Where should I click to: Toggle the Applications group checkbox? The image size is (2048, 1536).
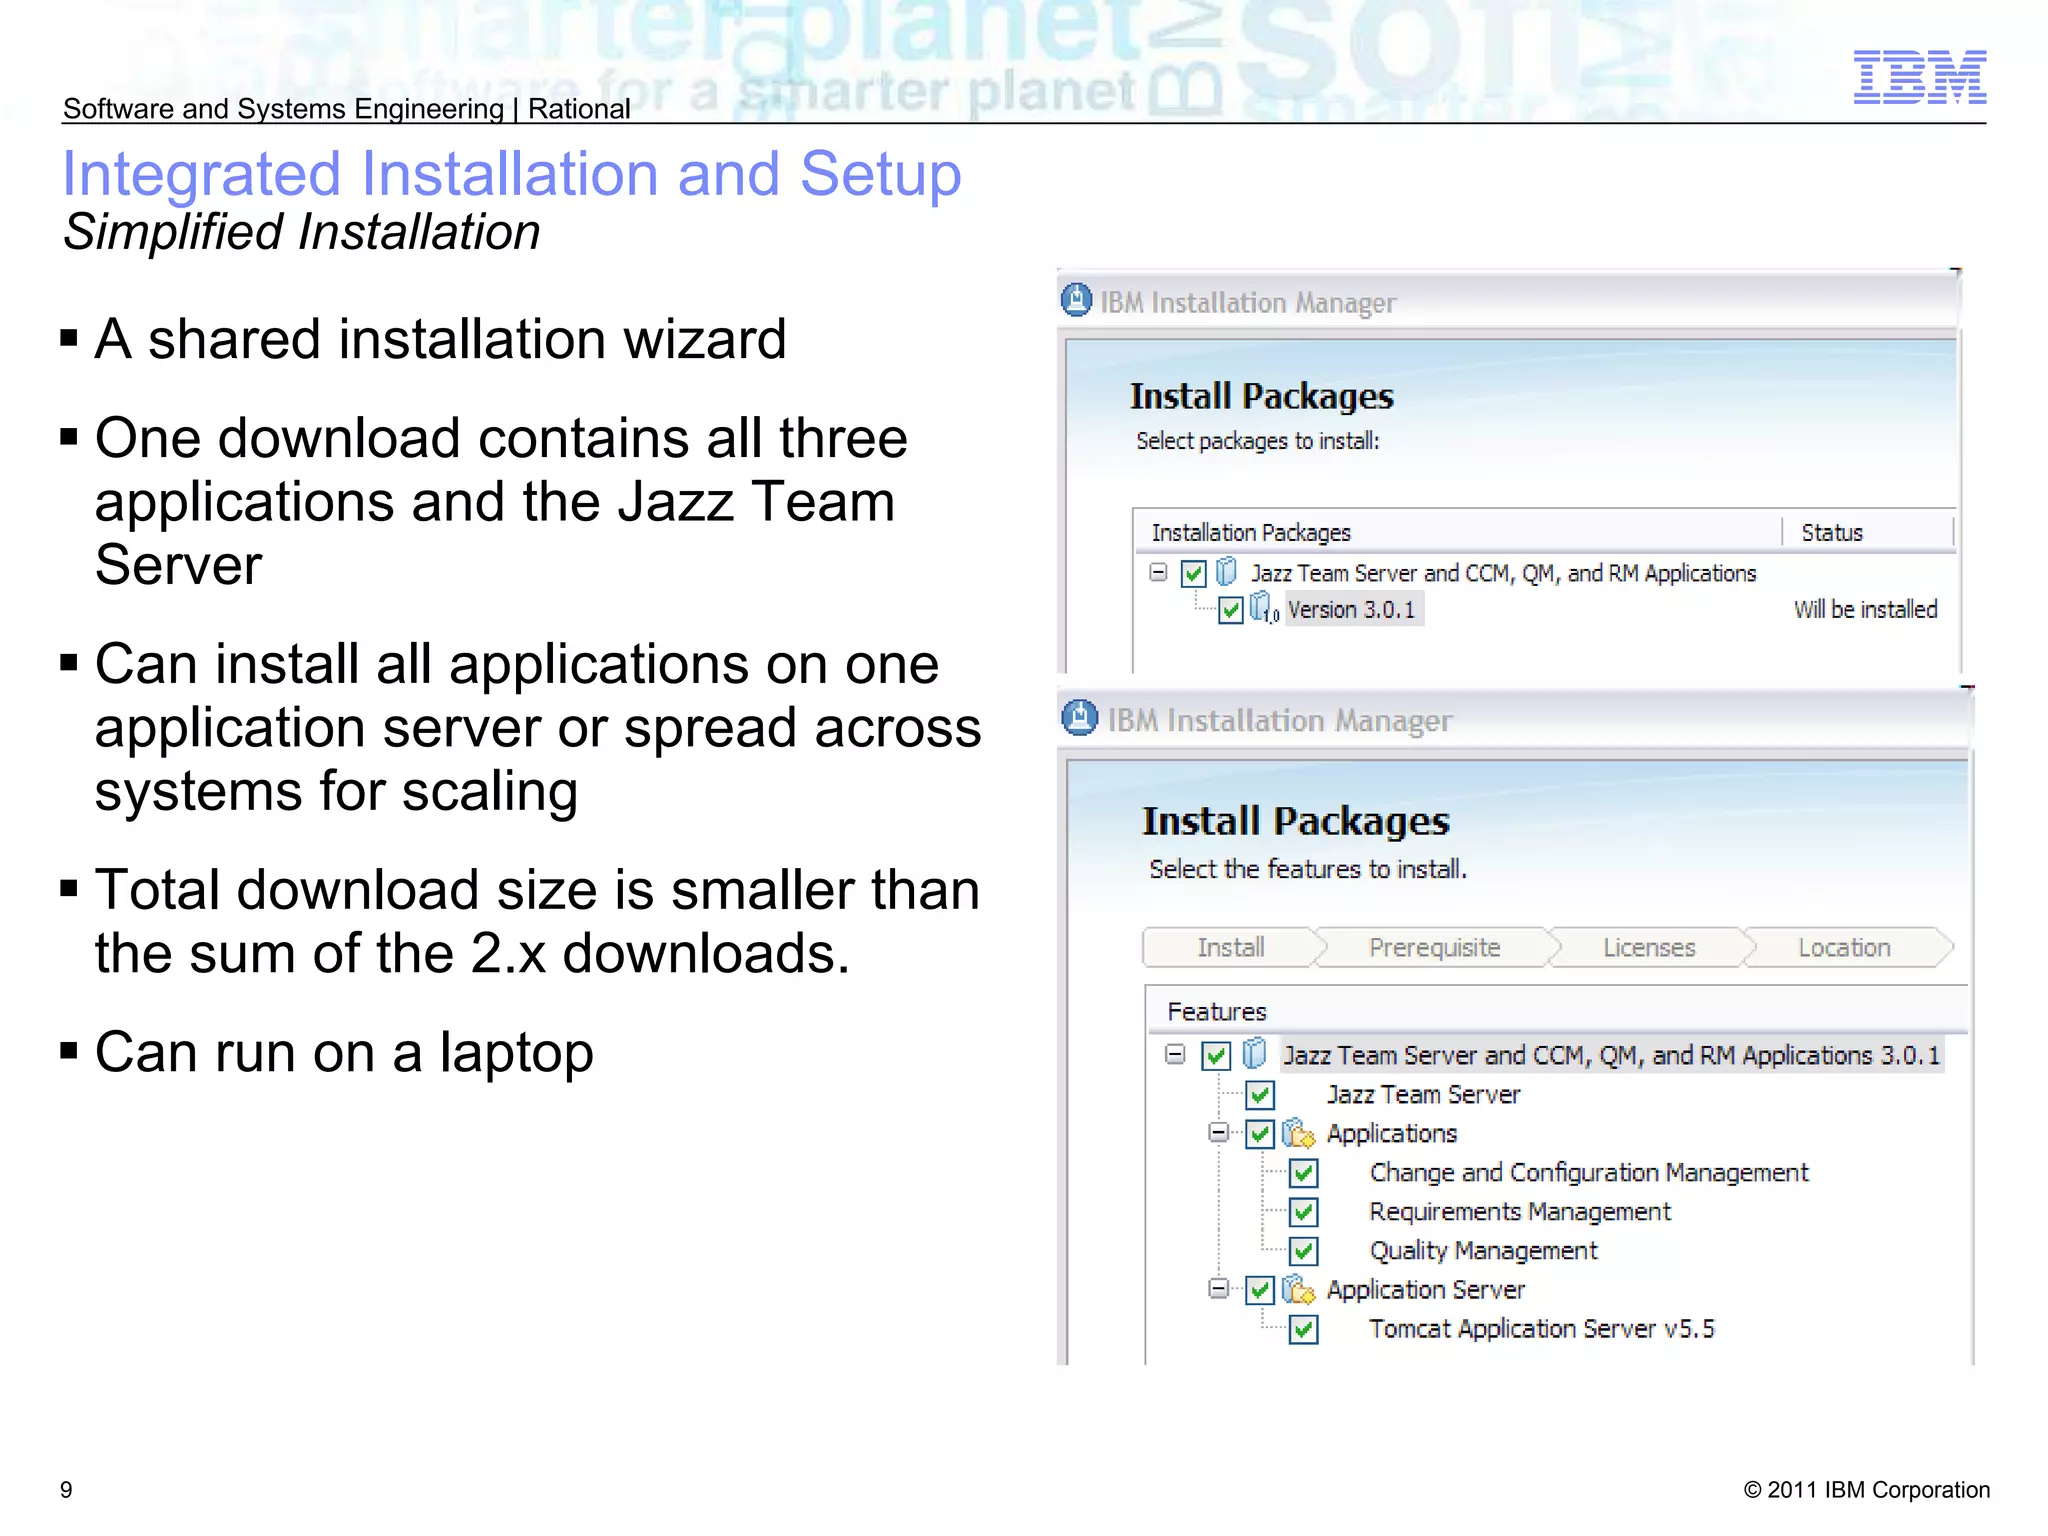[x=1260, y=1134]
